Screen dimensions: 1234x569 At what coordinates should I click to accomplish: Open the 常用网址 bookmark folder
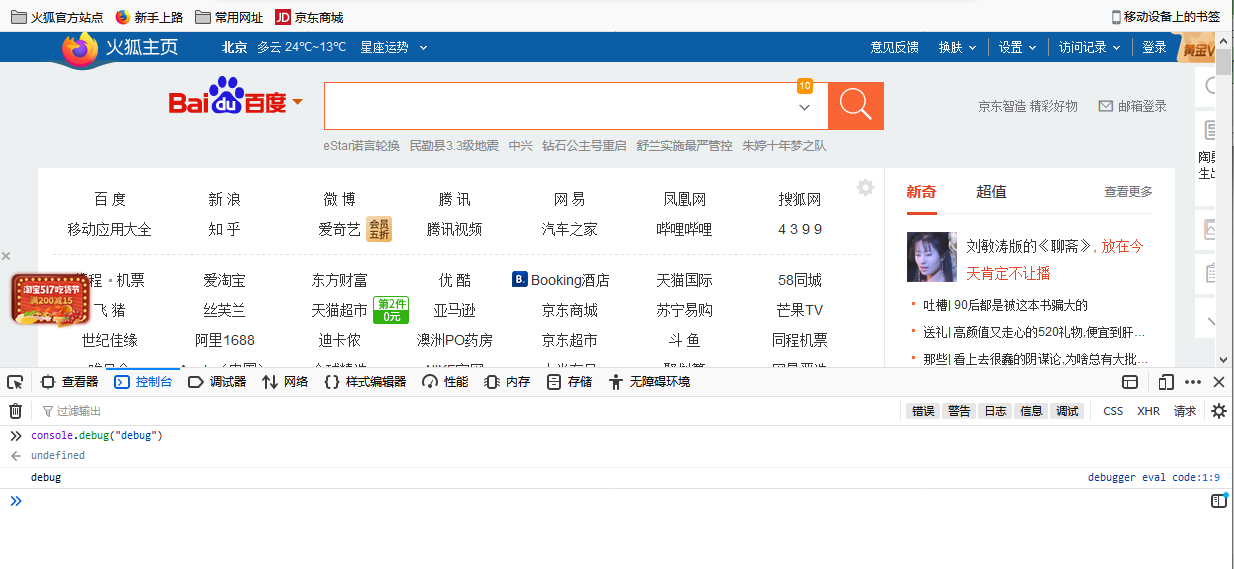(230, 17)
